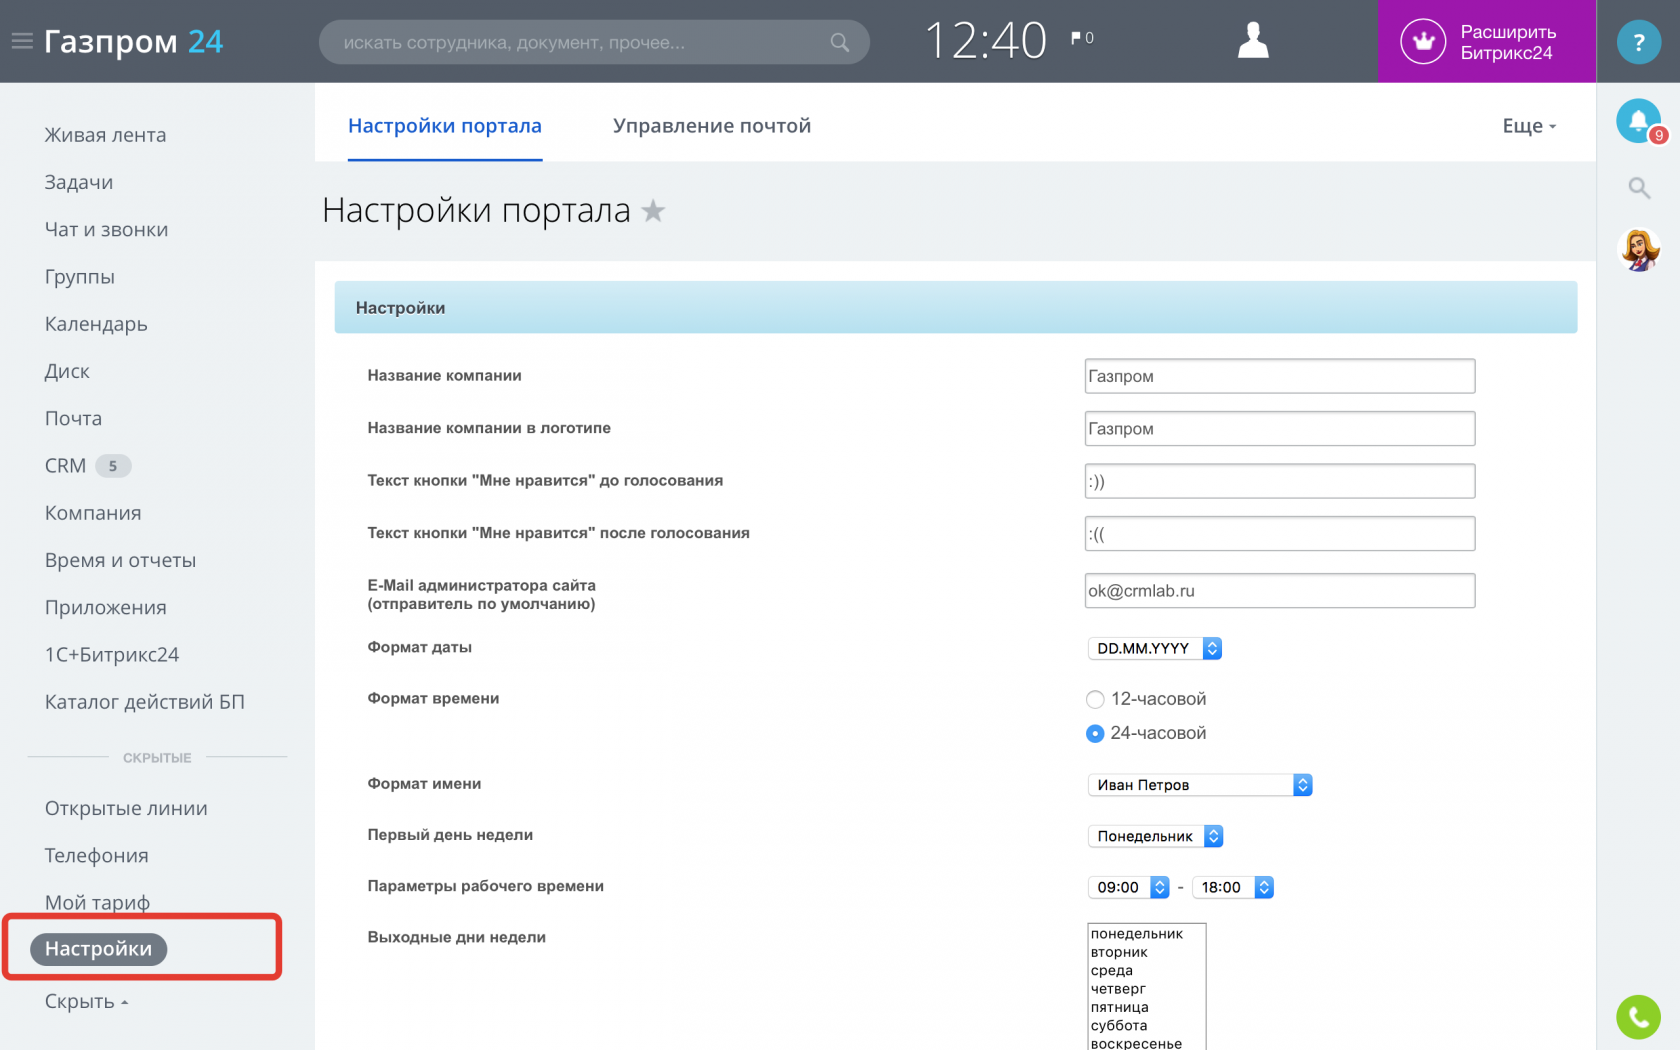The width and height of the screenshot is (1680, 1050).
Task: Open the 09:00 work start dropdown
Action: coord(1128,887)
